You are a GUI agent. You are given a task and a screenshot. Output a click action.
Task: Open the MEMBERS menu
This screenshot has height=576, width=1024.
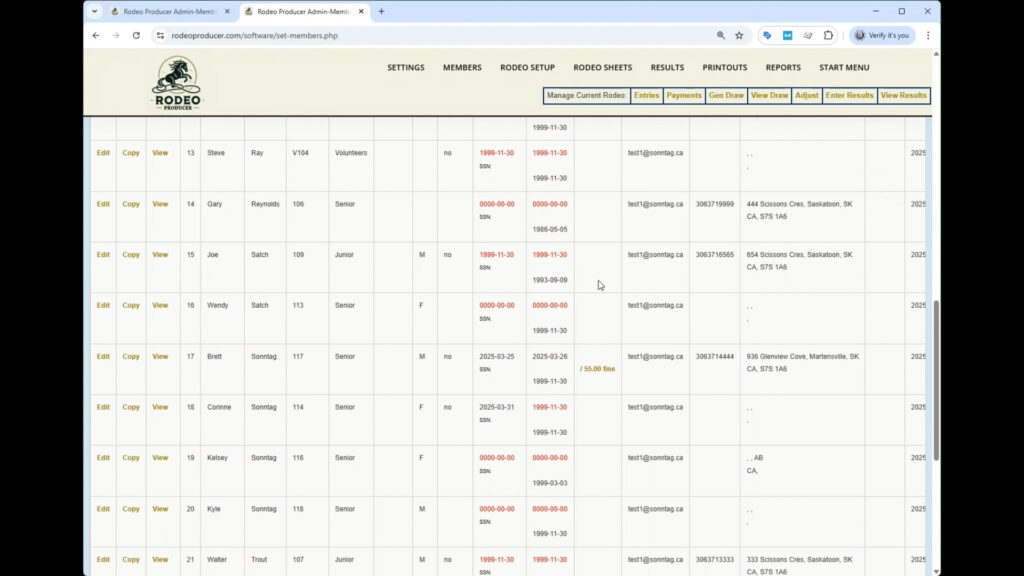click(x=460, y=68)
